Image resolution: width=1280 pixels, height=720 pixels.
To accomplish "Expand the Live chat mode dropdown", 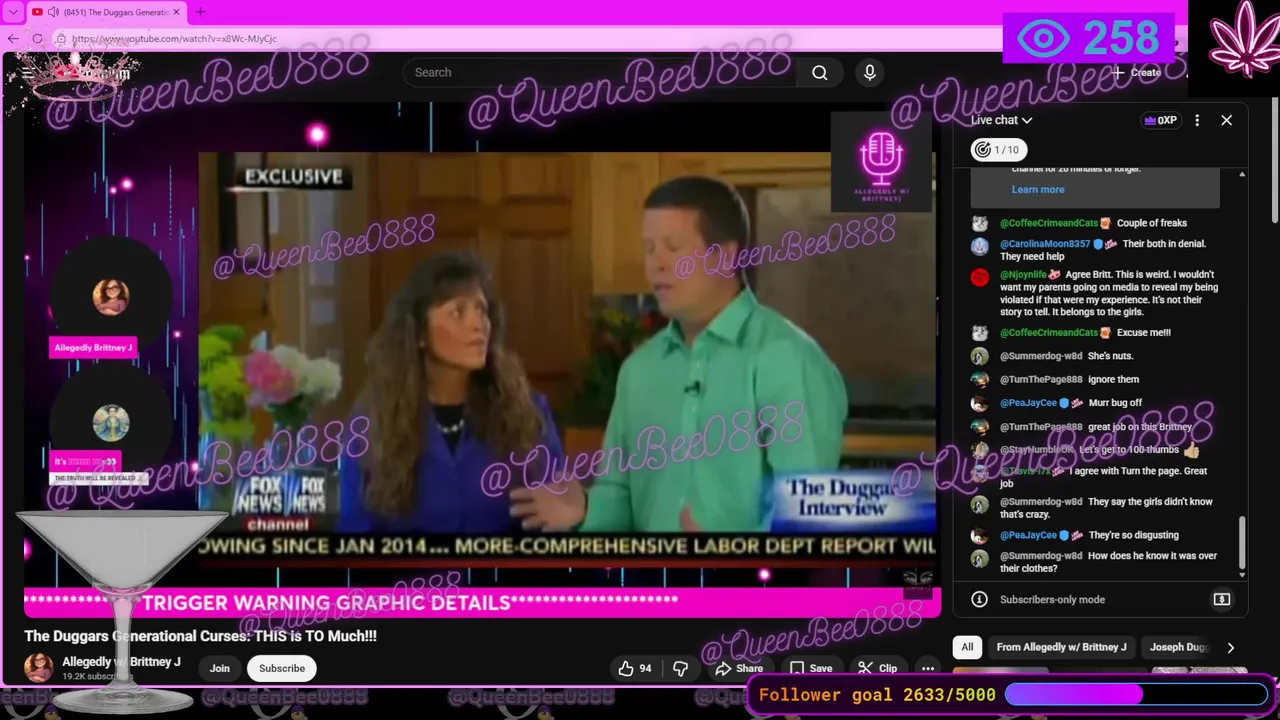I will click(x=1001, y=120).
